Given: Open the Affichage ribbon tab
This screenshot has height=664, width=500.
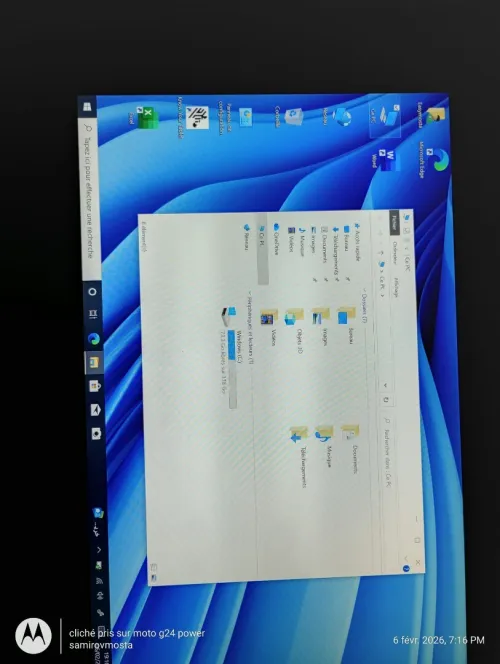Looking at the screenshot, I should 396,287.
